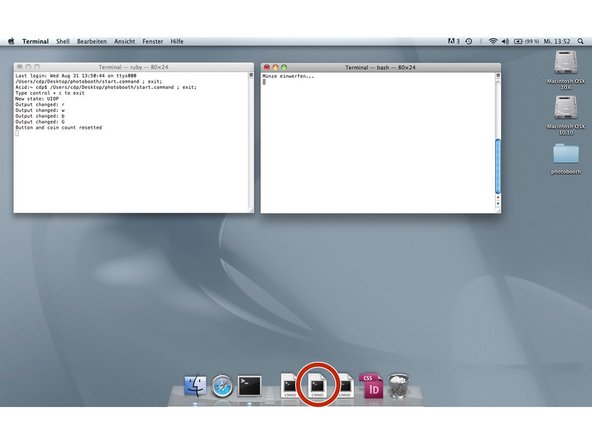Screen dimensions: 592x444
Task: Focus the ruby terminal window title bar
Action: pyautogui.click(x=134, y=67)
